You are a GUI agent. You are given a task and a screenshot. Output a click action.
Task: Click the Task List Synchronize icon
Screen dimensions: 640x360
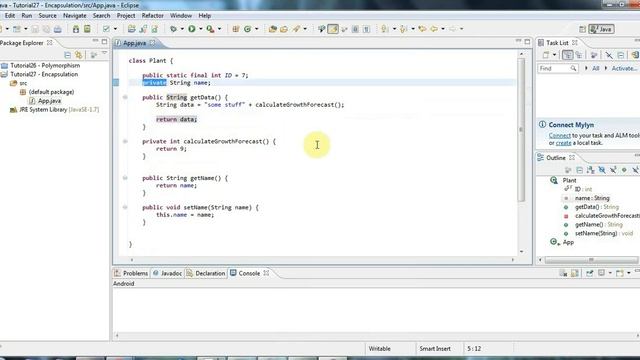pyautogui.click(x=635, y=55)
